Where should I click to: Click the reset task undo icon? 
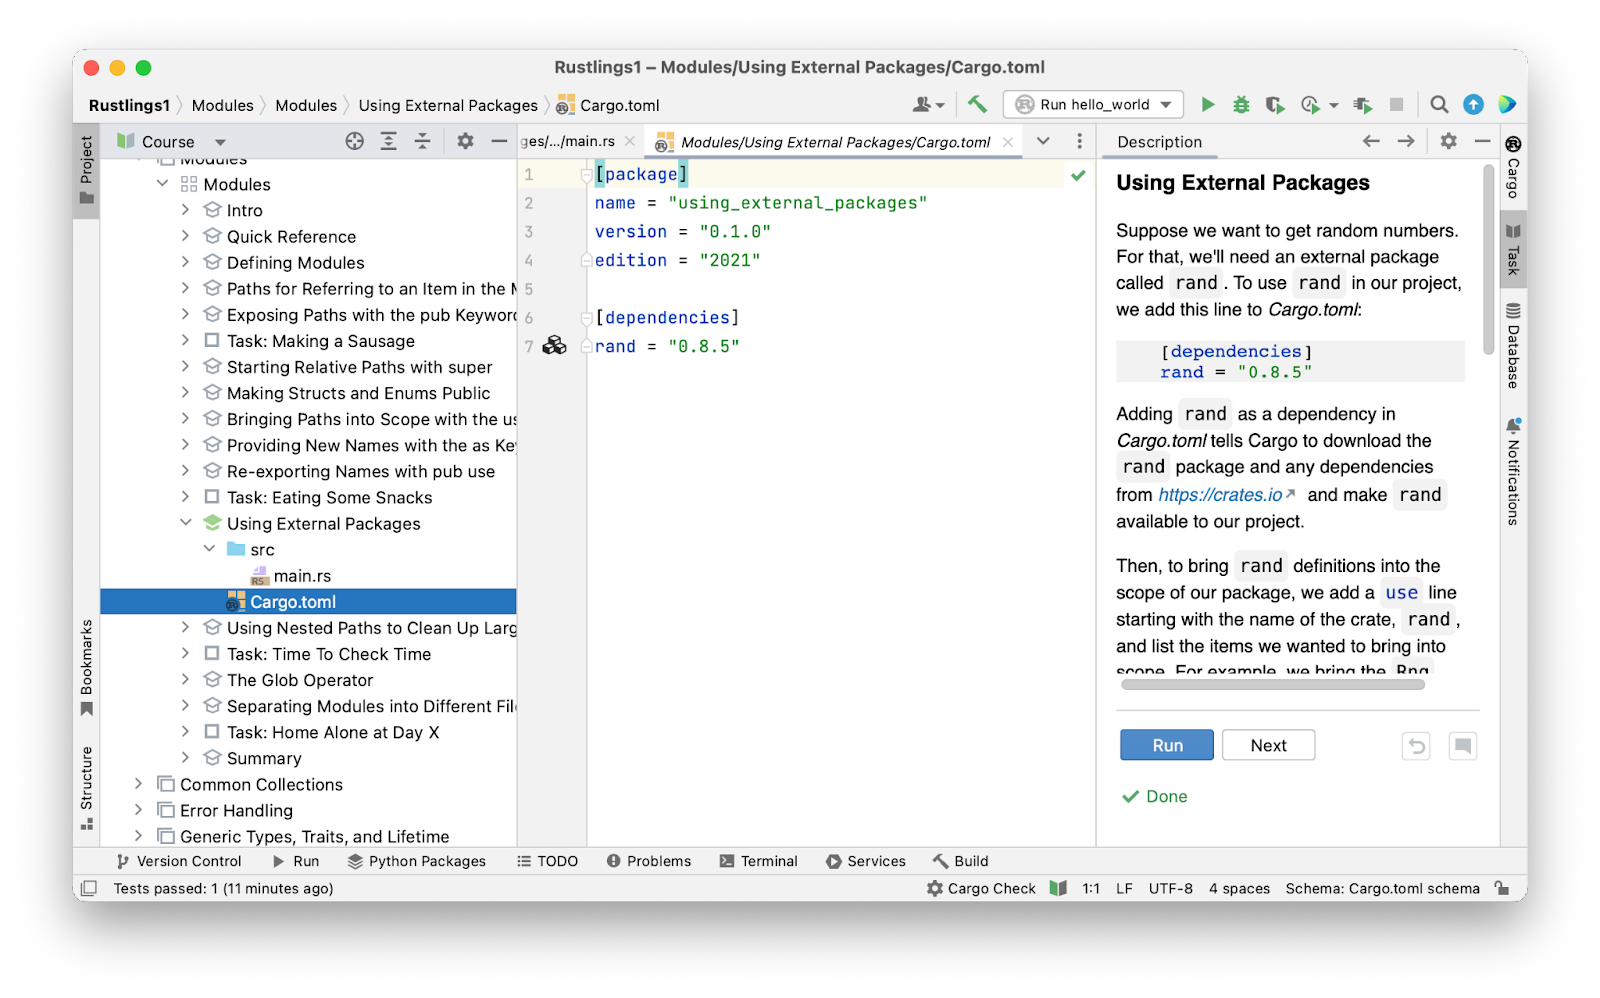pyautogui.click(x=1416, y=746)
